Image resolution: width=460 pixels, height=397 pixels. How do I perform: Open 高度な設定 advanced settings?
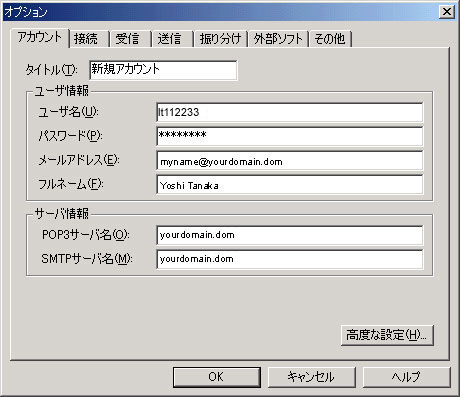(x=387, y=335)
